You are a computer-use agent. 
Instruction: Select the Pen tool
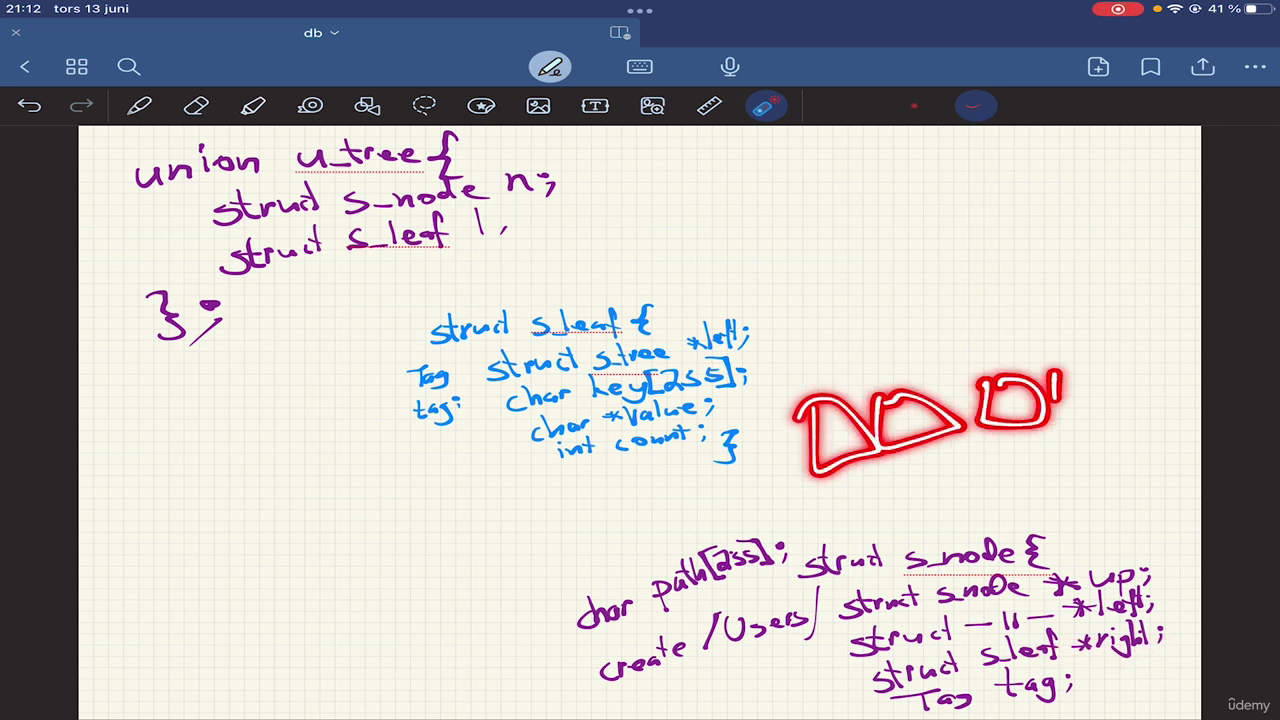(139, 106)
